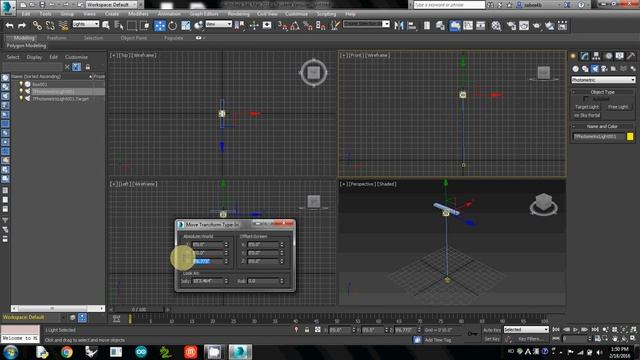
Task: Select the Geometry category in Create panel
Action: coord(576,69)
